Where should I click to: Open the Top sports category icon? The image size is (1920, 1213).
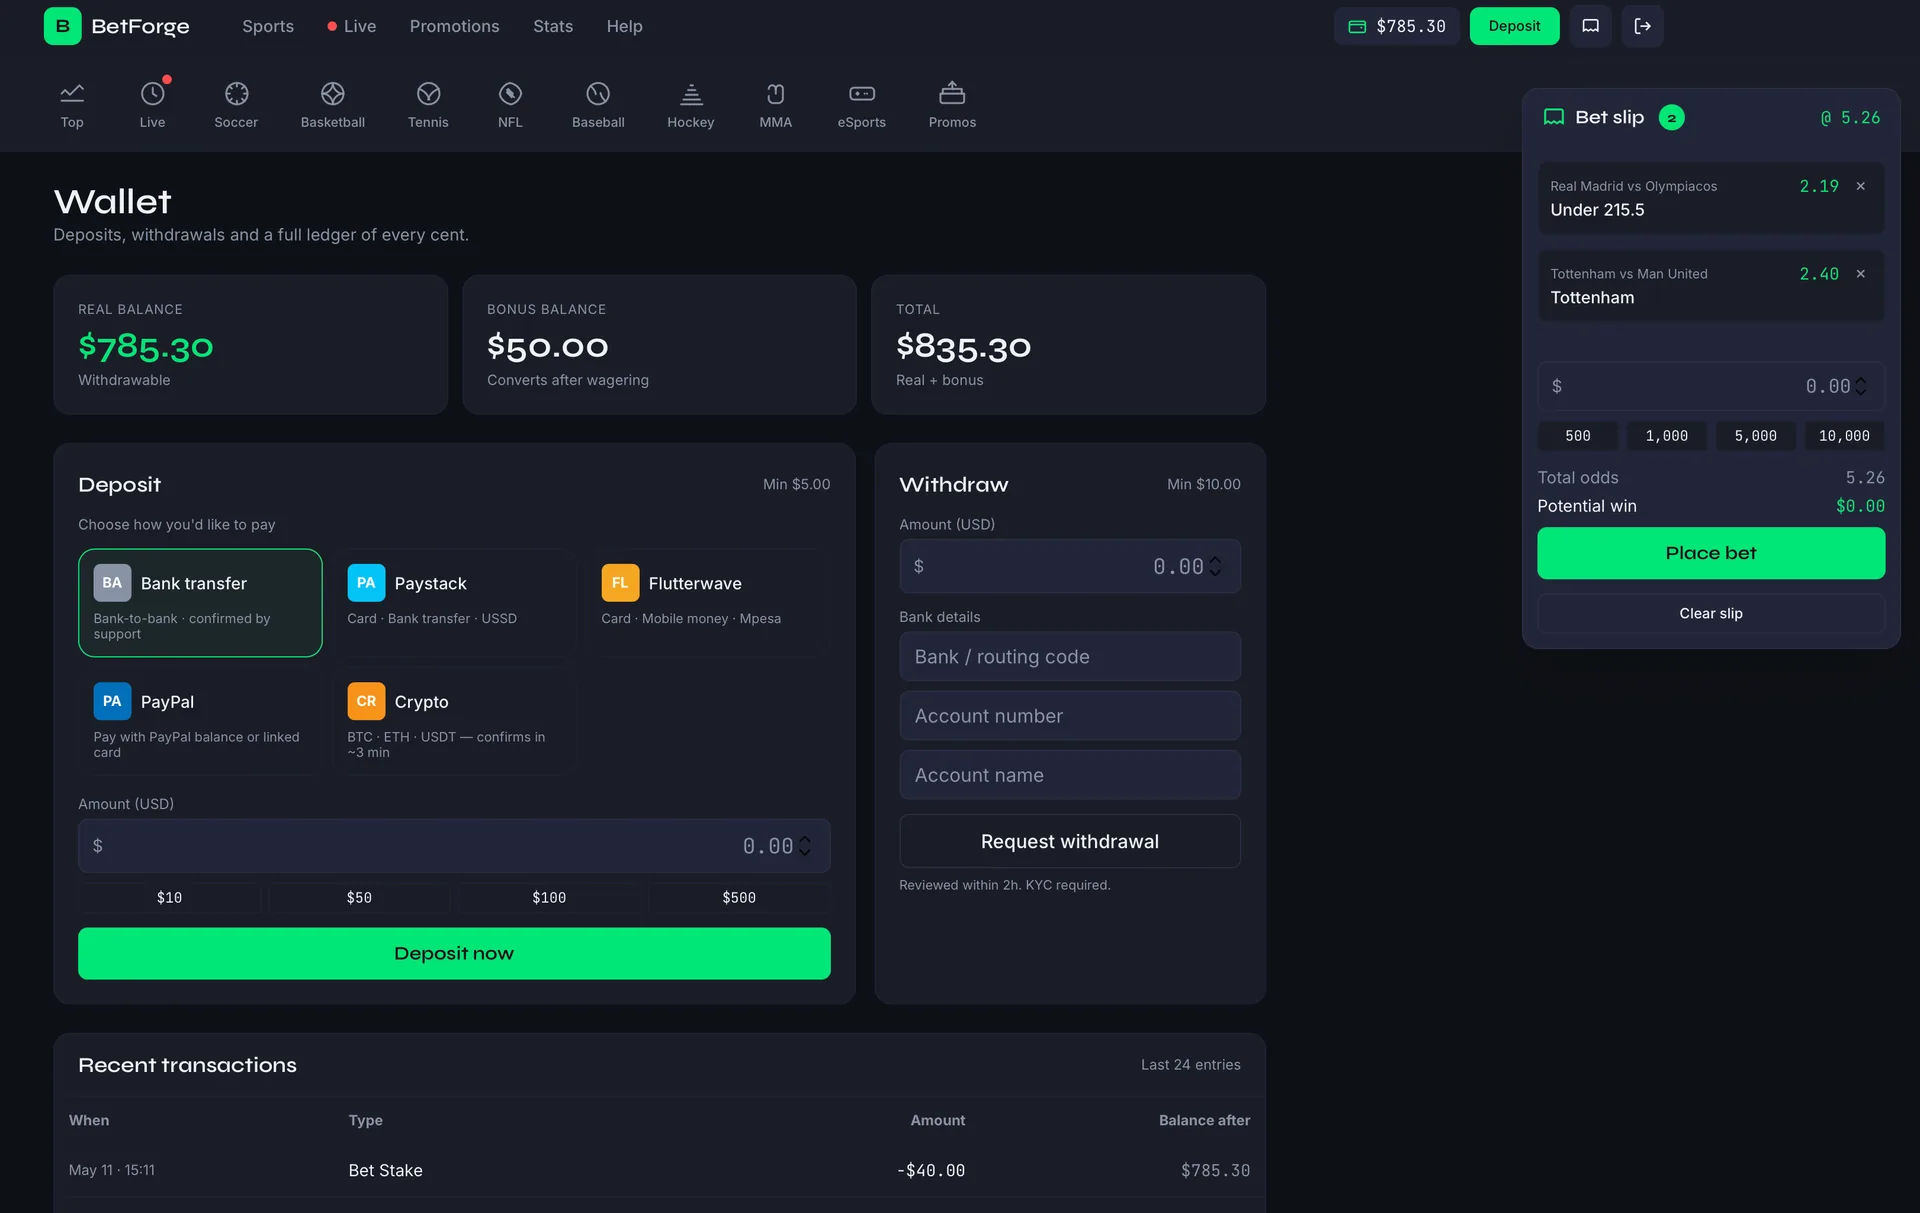point(72,94)
